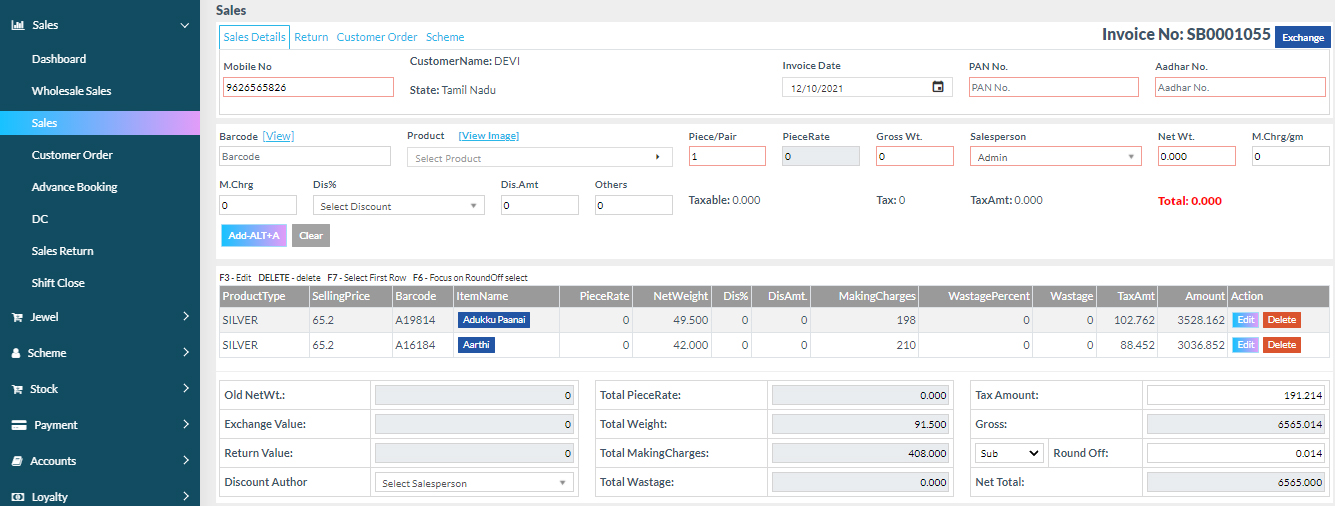Click the Stock cart icon in sidebar
Viewport: 1335px width, 506px height.
click(17, 389)
